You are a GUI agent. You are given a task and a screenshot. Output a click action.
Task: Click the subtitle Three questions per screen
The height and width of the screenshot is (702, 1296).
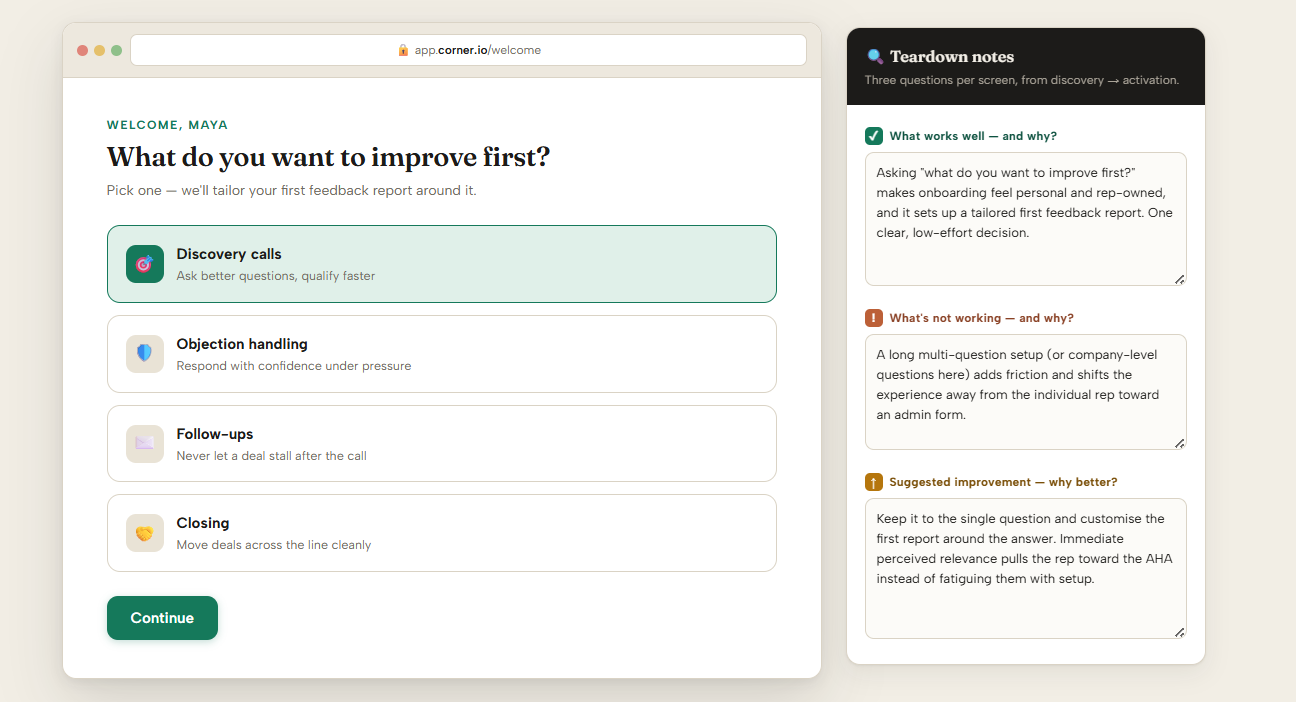1022,80
